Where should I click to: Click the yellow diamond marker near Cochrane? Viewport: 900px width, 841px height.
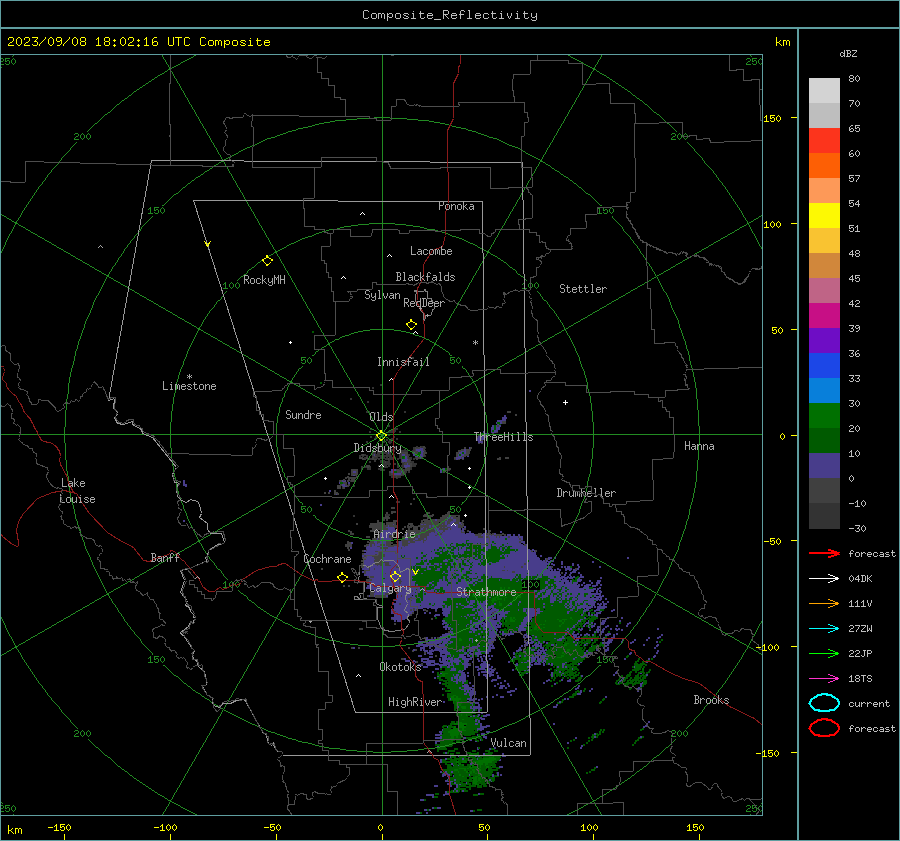[x=342, y=577]
